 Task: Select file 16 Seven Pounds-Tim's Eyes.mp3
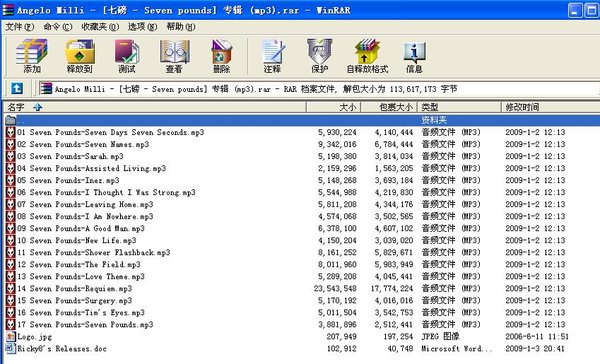[x=81, y=313]
